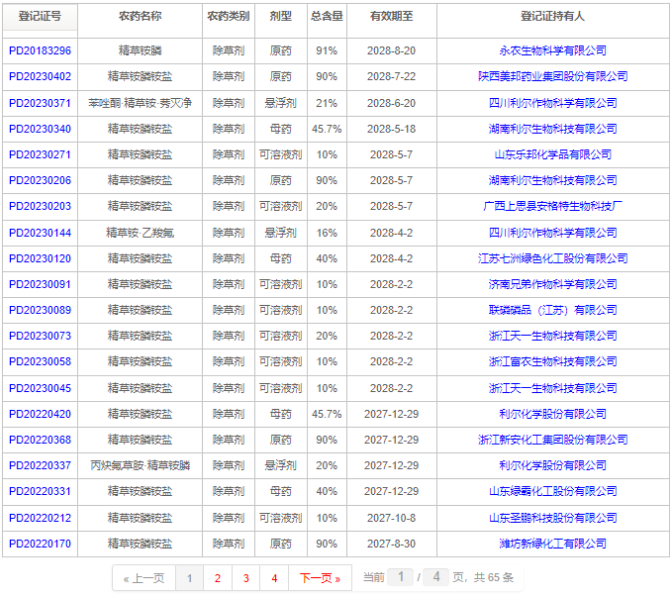Open holder 陕西美邦药业集团股份有限公司

[x=553, y=76]
